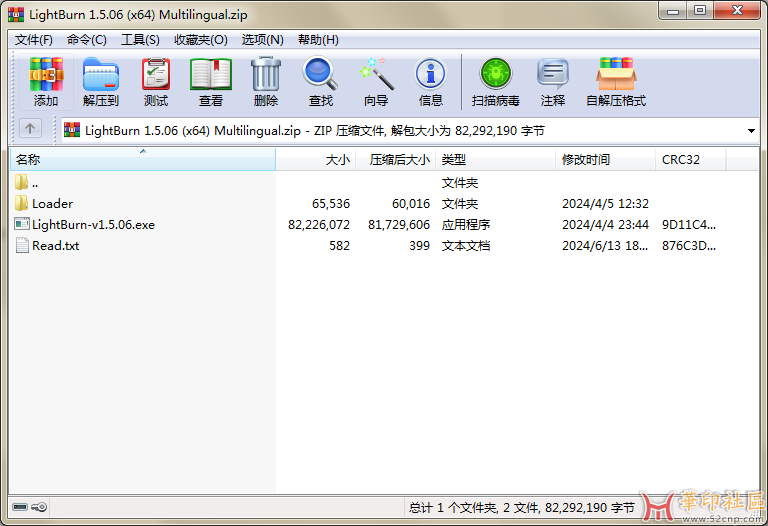The image size is (768, 526).
Task: Click the 应用程序 type cell
Action: click(x=466, y=225)
